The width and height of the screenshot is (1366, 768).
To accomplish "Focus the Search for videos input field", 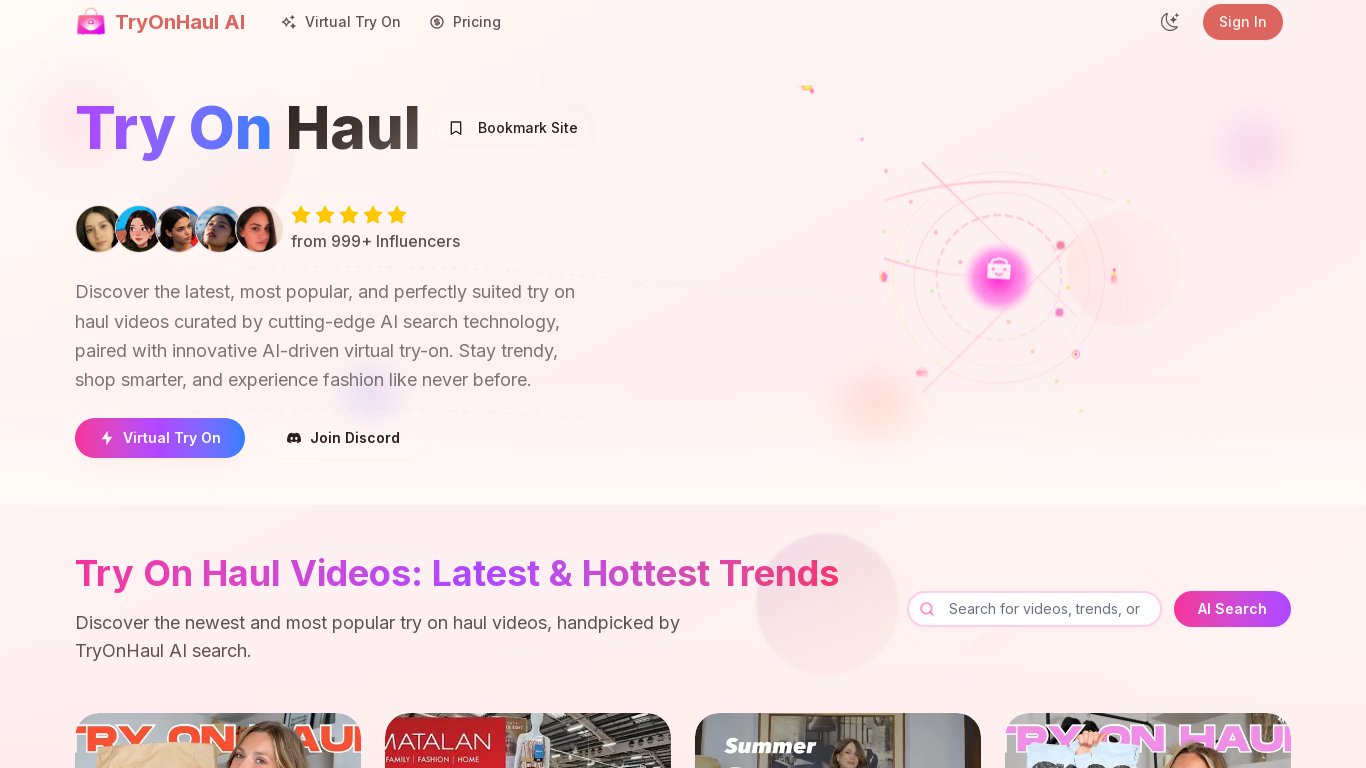I will pos(1034,609).
